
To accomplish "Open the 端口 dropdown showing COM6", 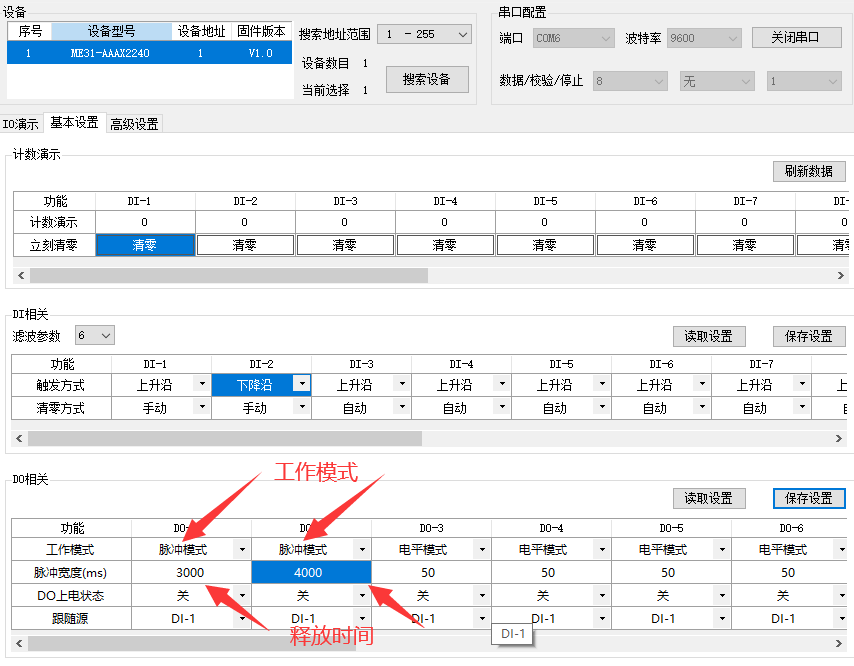I will (x=572, y=37).
